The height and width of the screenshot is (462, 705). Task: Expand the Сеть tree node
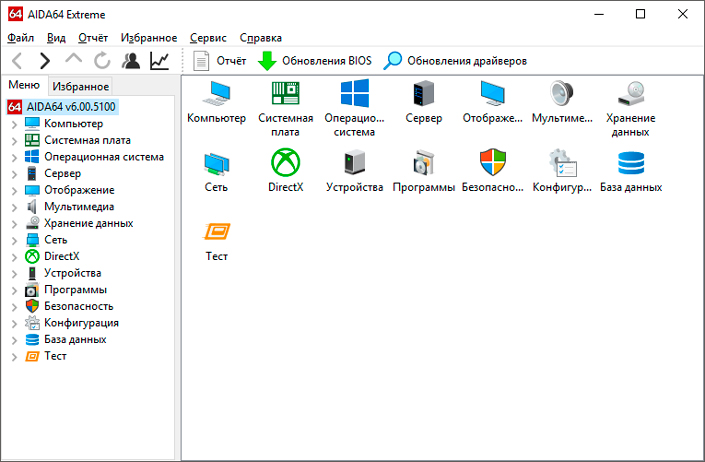14,240
